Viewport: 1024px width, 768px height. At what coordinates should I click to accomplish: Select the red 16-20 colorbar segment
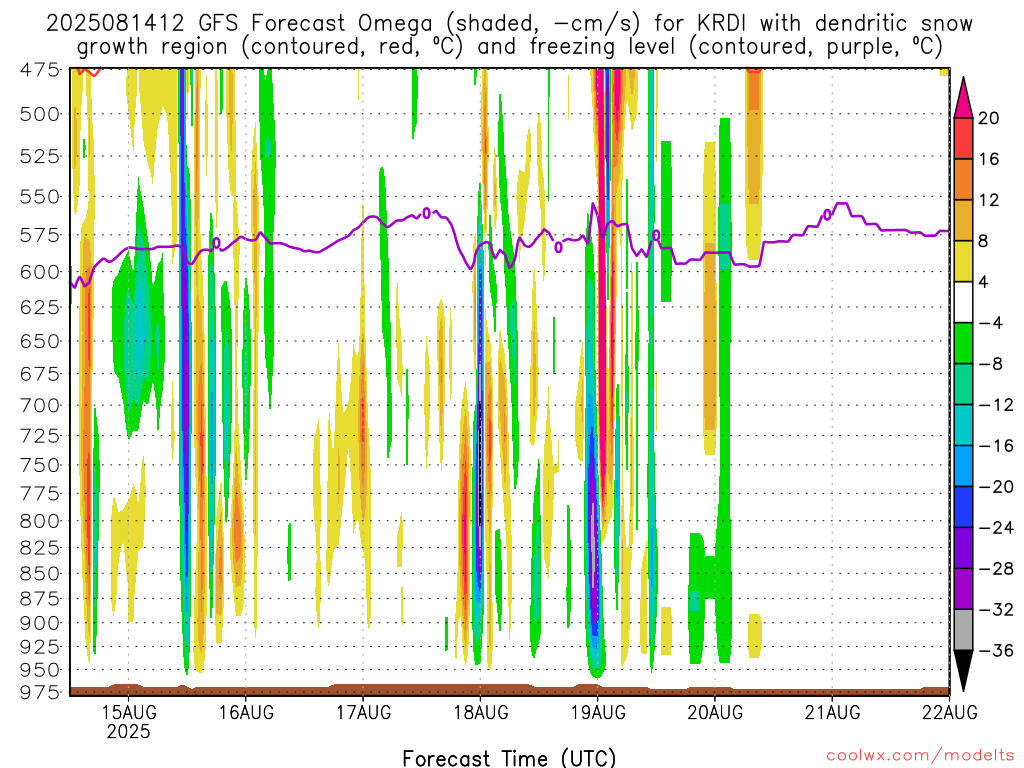point(963,138)
